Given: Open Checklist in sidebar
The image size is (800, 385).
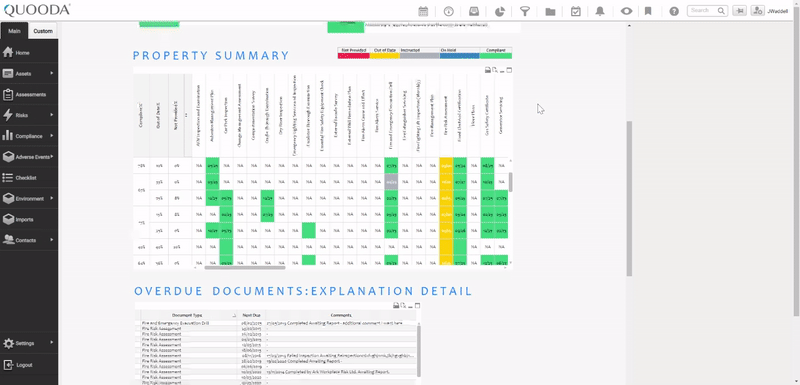Looking at the screenshot, I should click(x=29, y=178).
